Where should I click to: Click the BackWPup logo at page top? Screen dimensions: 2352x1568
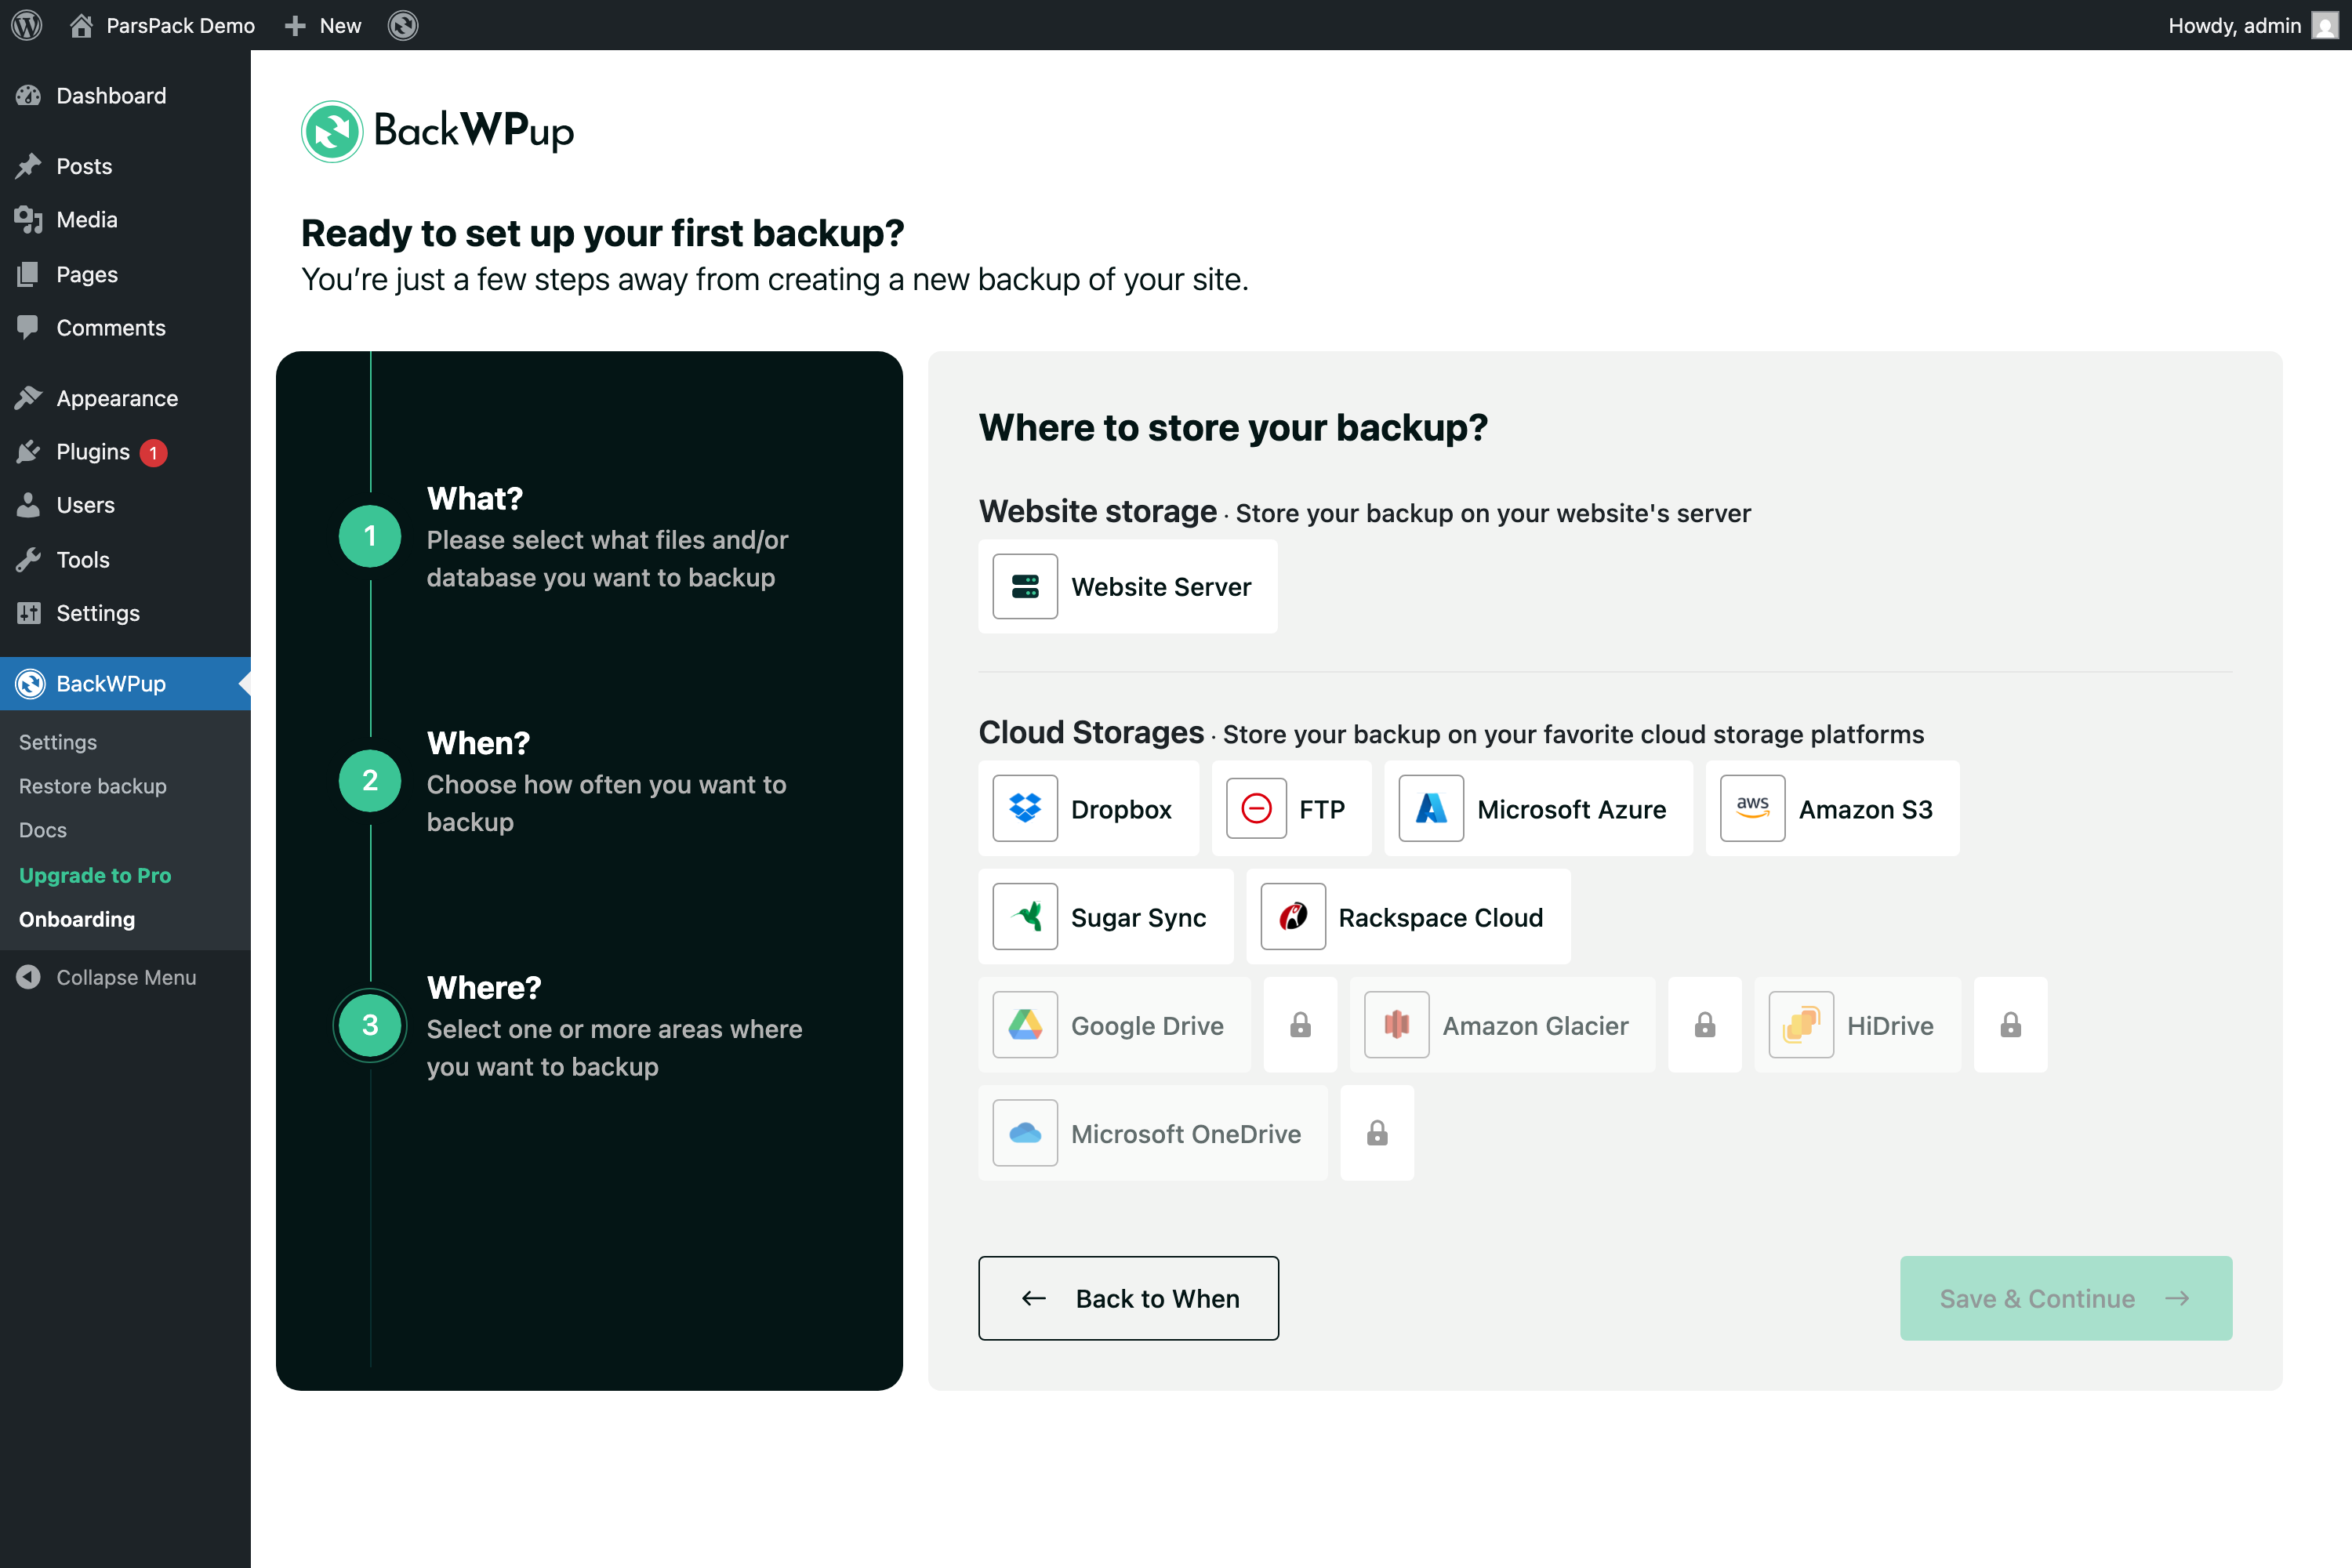tap(438, 131)
